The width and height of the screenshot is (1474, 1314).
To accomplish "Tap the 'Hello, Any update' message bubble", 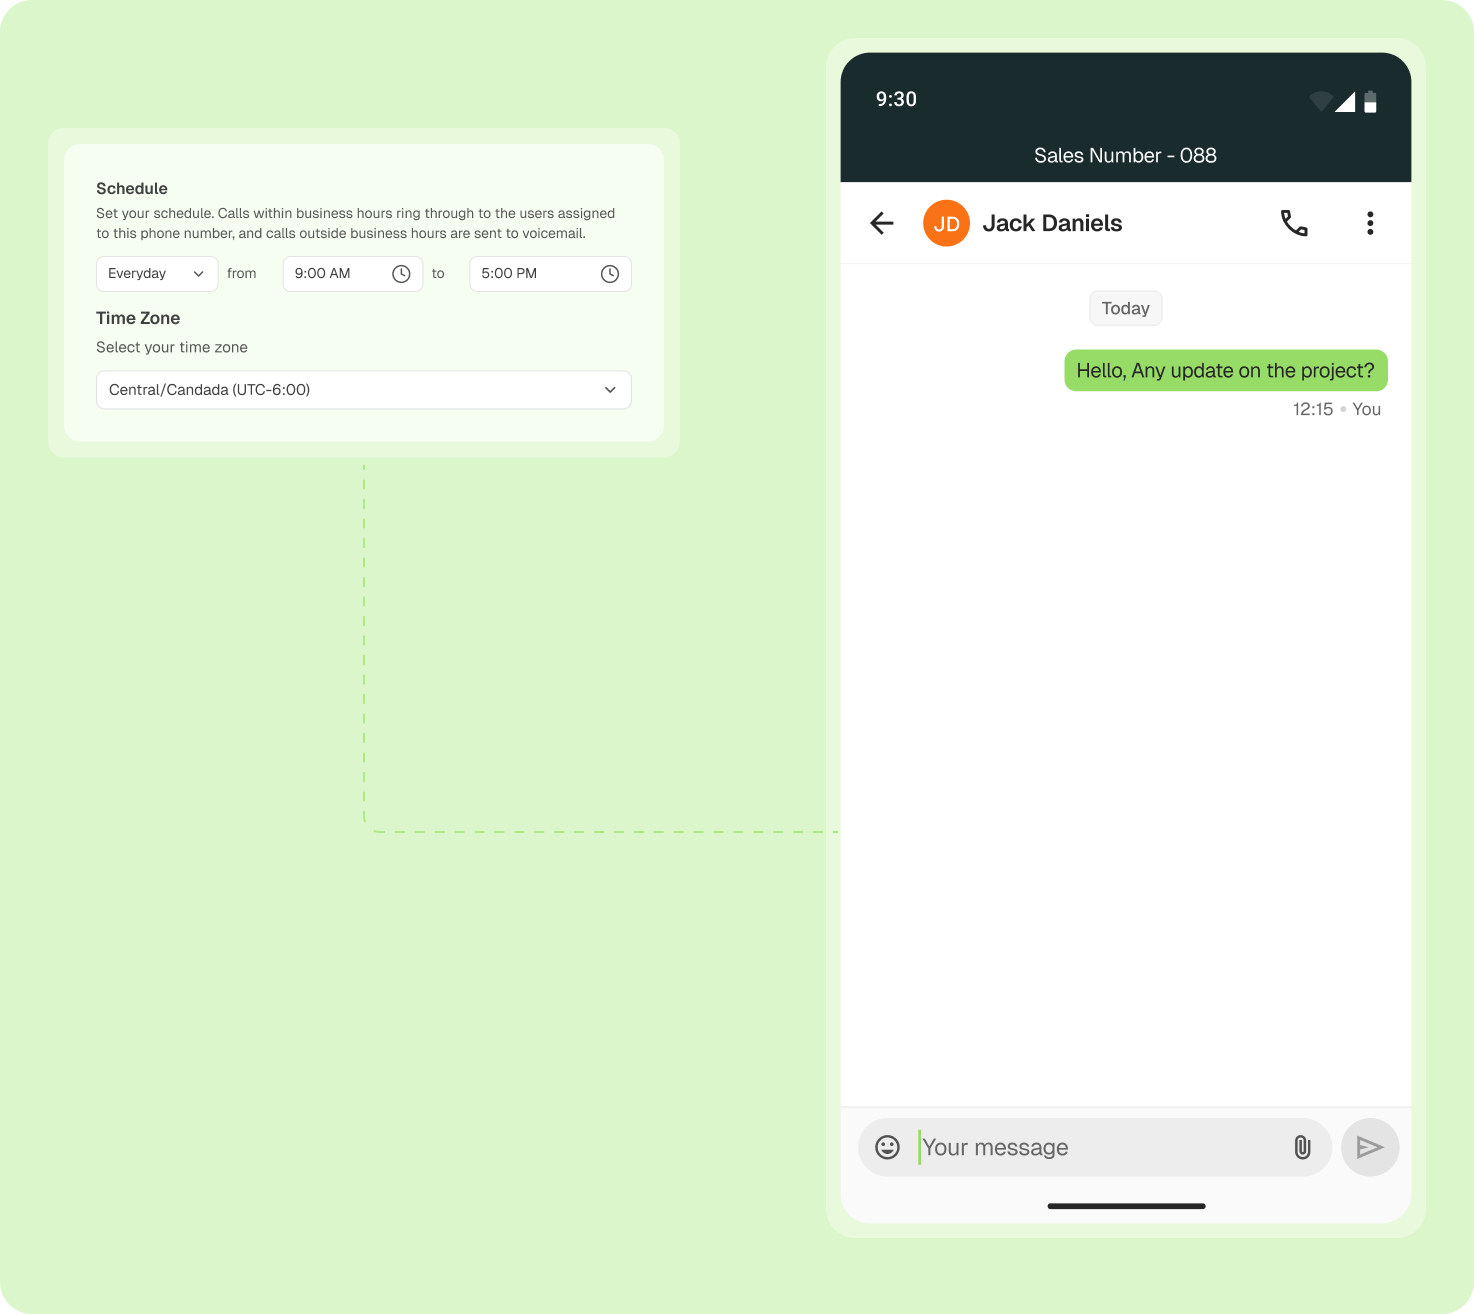I will [x=1225, y=371].
